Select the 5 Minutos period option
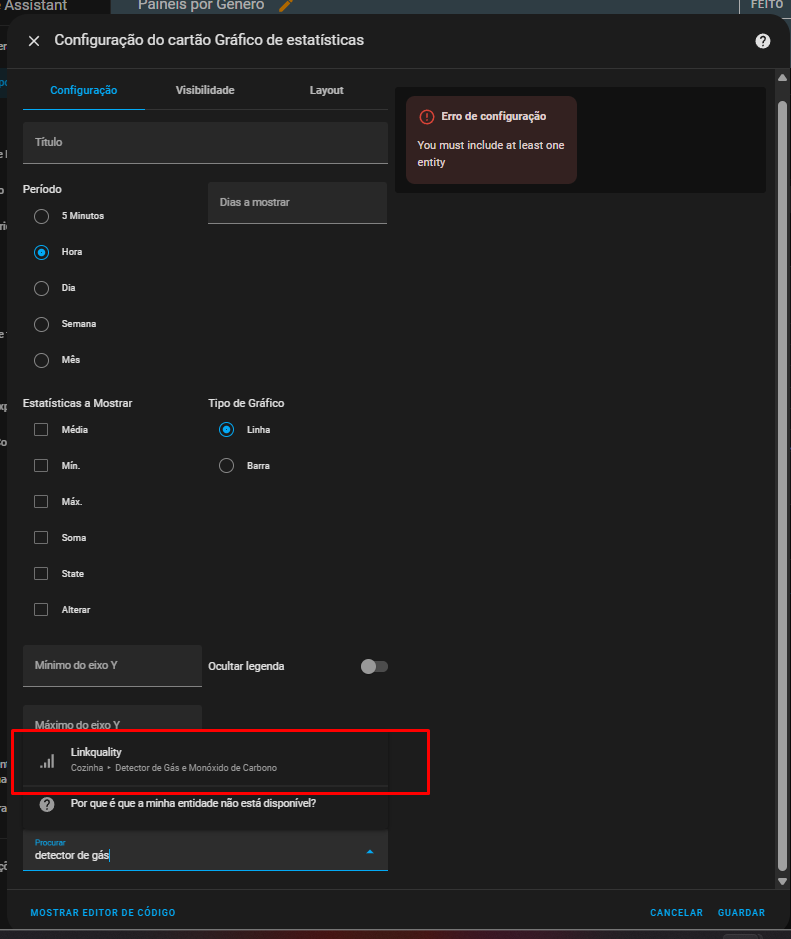 coord(41,216)
